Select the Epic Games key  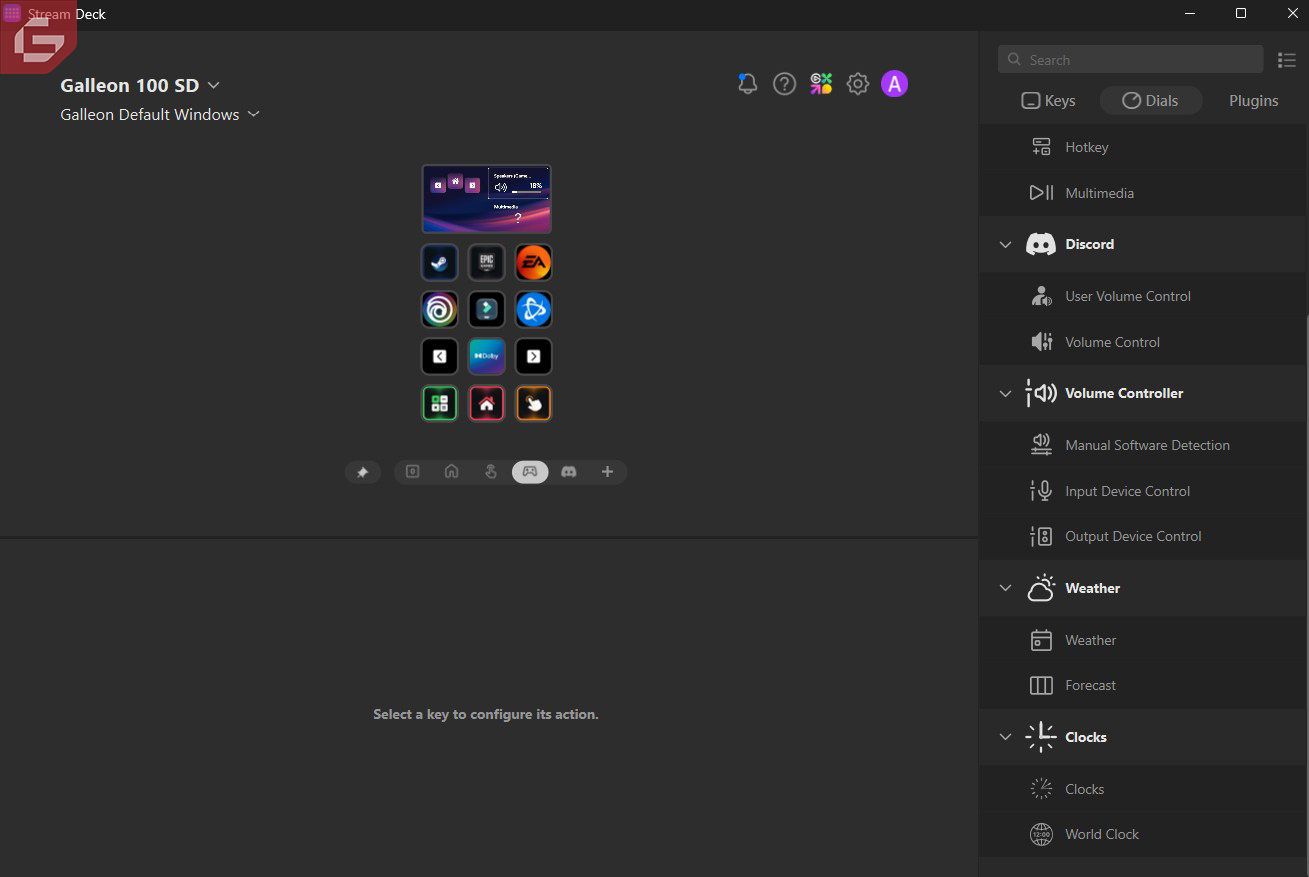pos(486,263)
